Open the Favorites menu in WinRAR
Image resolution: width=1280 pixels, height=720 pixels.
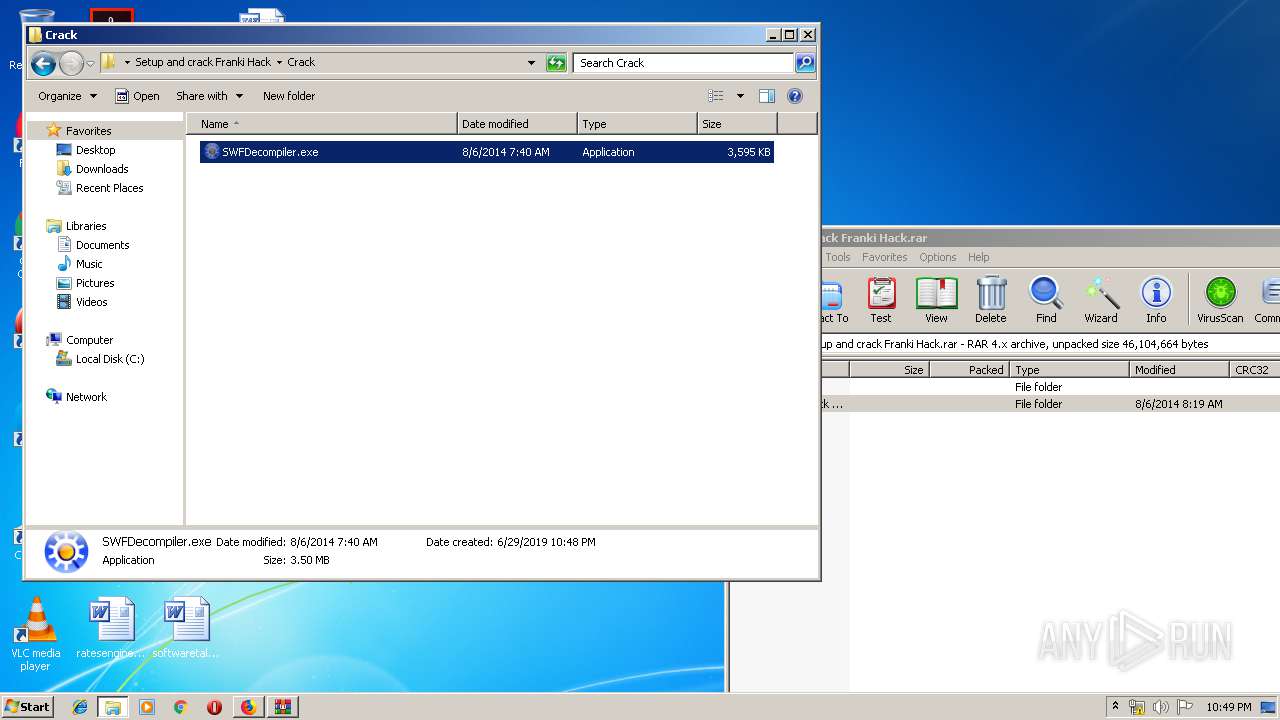pos(885,257)
